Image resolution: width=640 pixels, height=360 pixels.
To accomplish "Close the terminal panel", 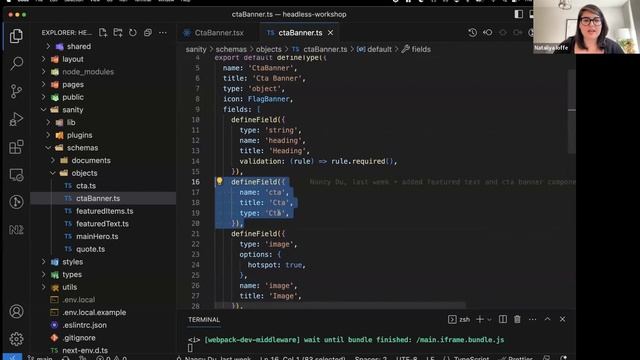I will 562,319.
